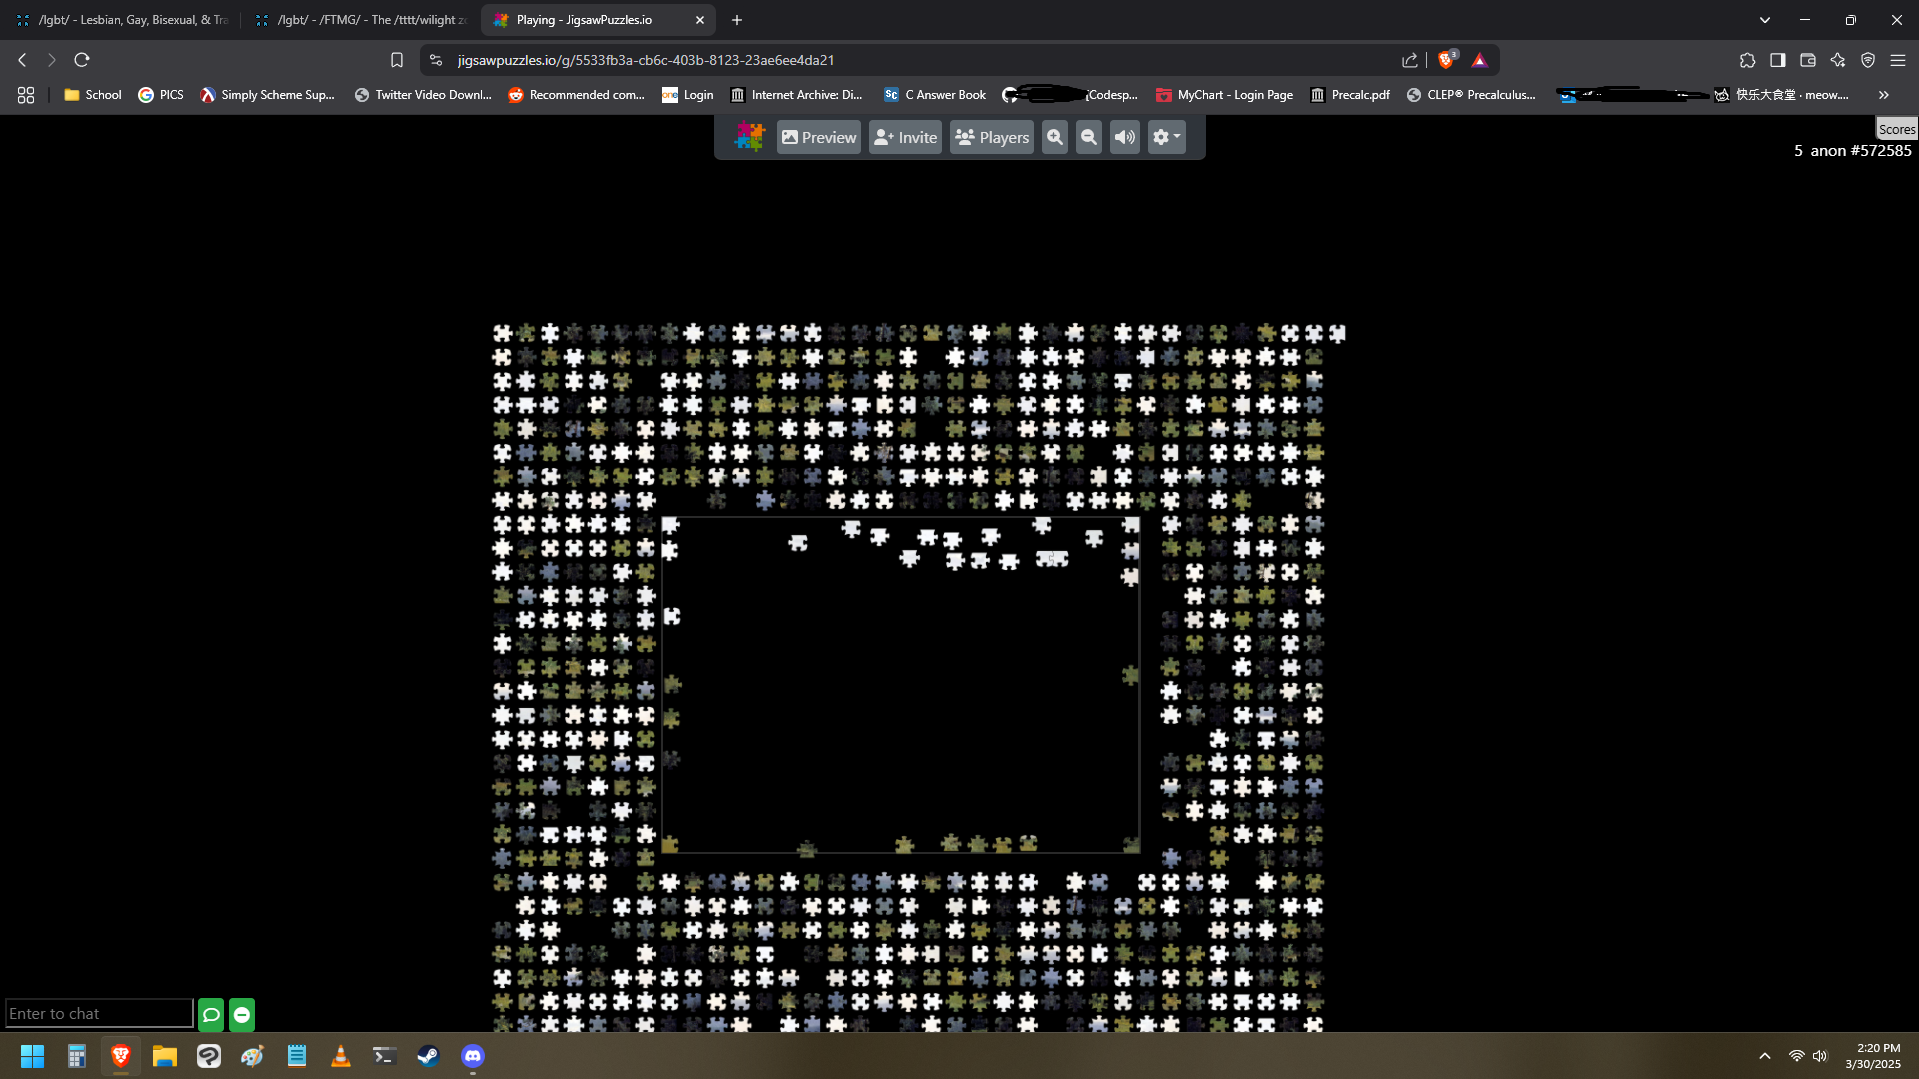Viewport: 1919px width, 1079px height.
Task: Open Brave Shields panel
Action: 1446,60
